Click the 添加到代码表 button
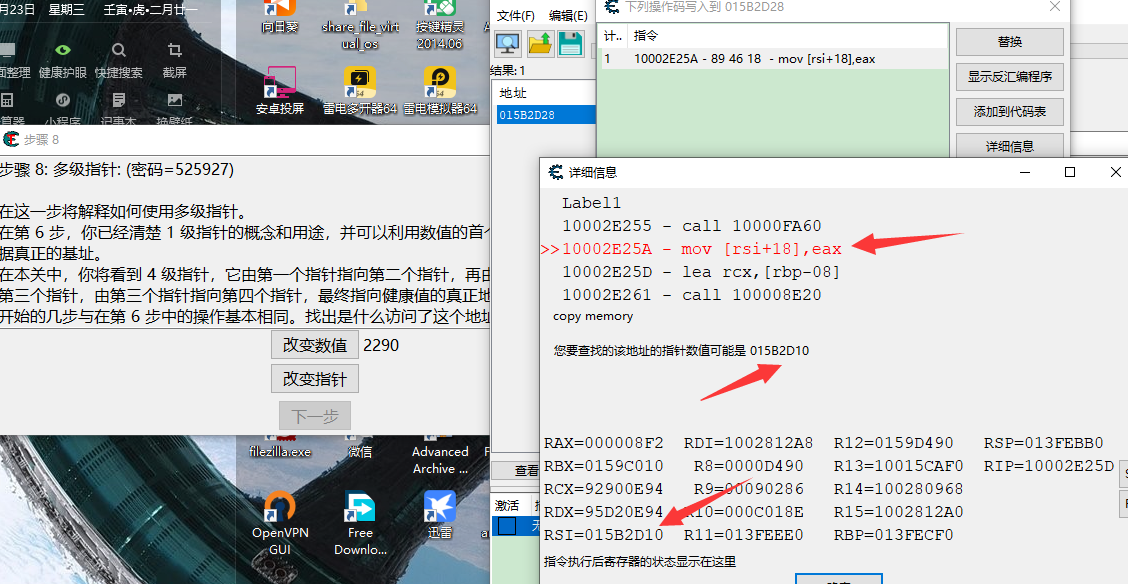The height and width of the screenshot is (584, 1128). pyautogui.click(x=1009, y=111)
